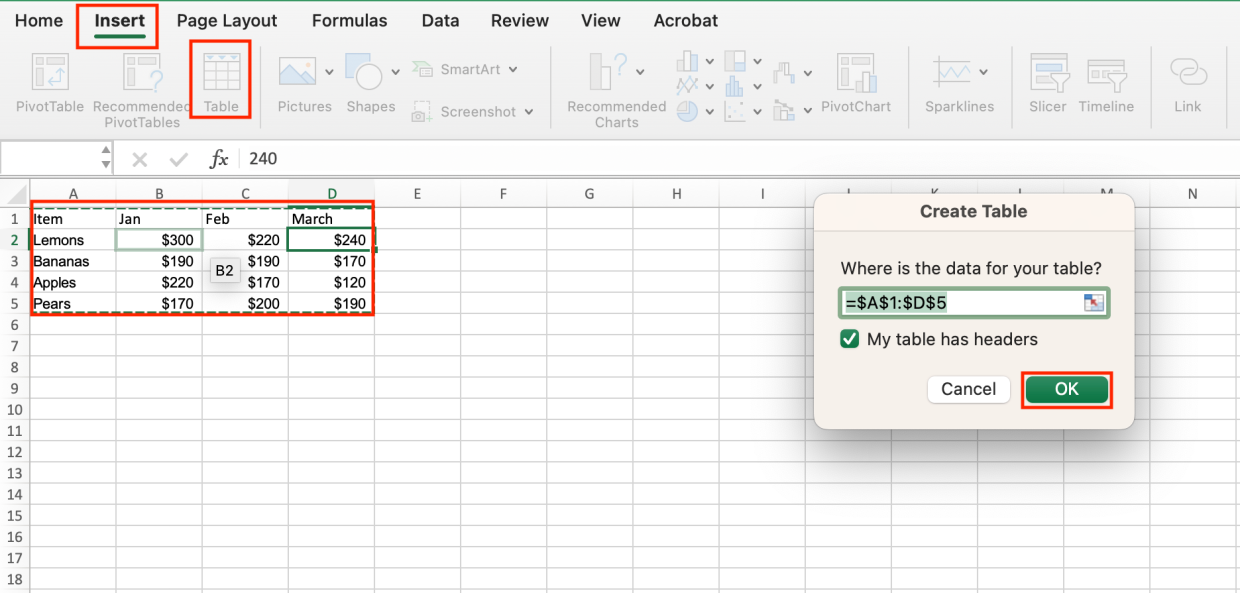Click the PivotChart icon

click(x=855, y=73)
